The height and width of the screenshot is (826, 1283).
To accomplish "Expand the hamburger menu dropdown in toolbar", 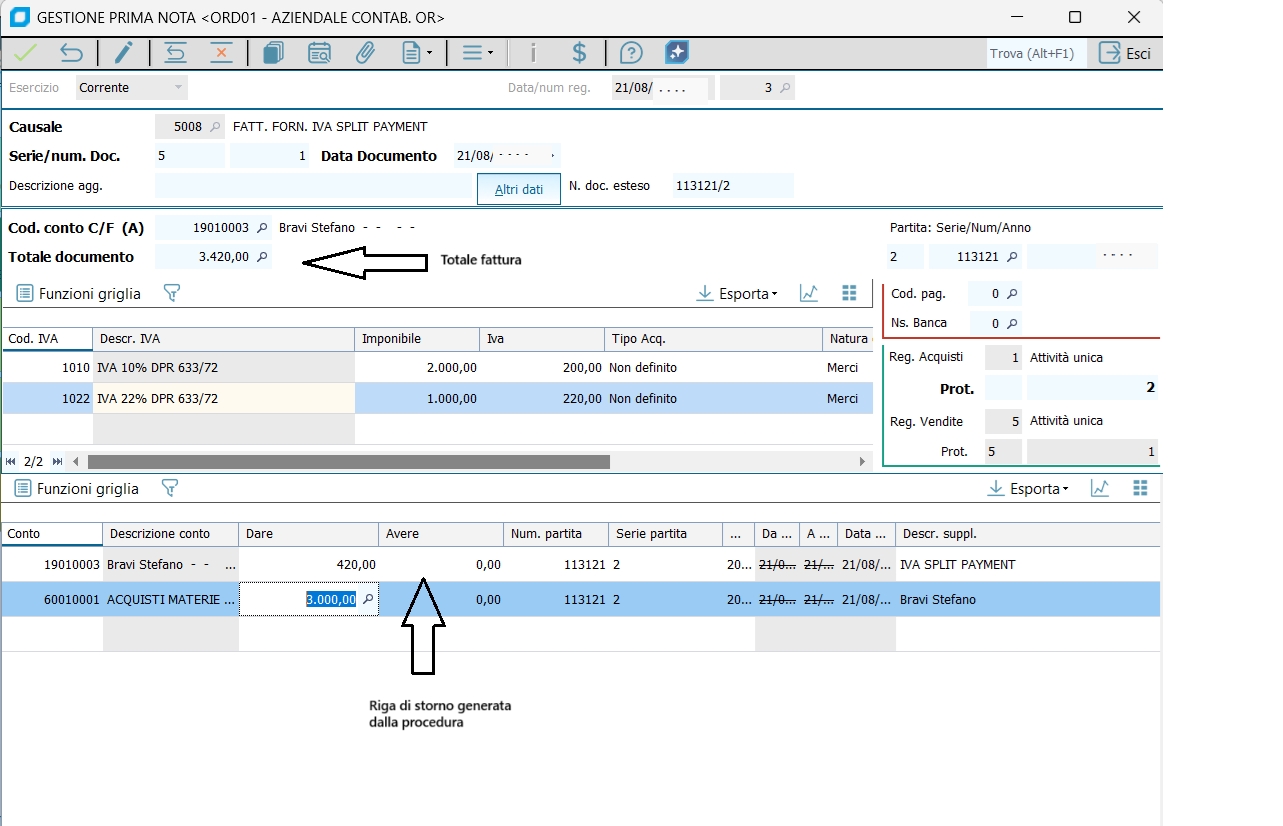I will point(477,53).
